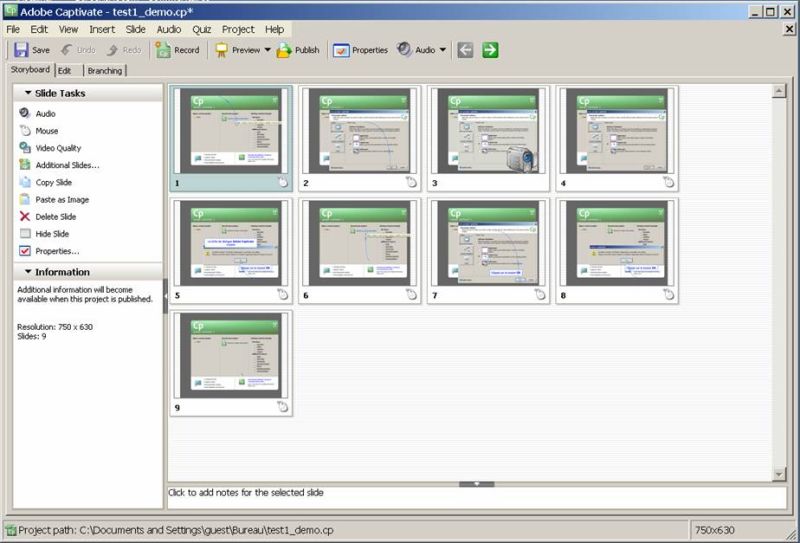This screenshot has width=800, height=543.
Task: Click the slide notes input field
Action: (477, 498)
